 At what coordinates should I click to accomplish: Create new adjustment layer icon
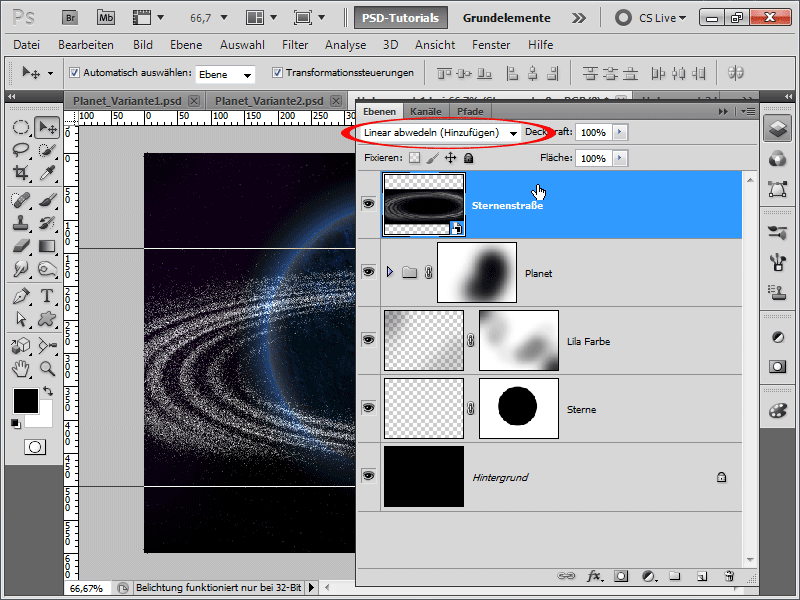click(648, 577)
